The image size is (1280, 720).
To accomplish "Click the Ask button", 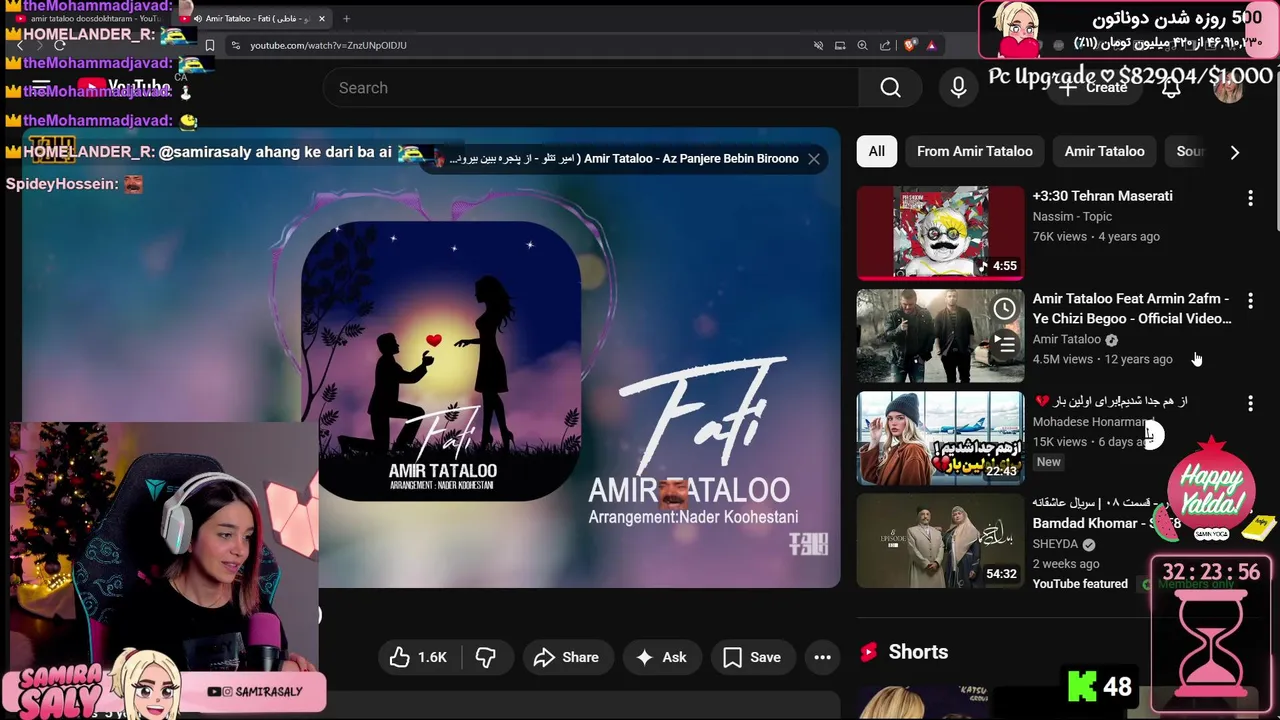I will pyautogui.click(x=661, y=657).
